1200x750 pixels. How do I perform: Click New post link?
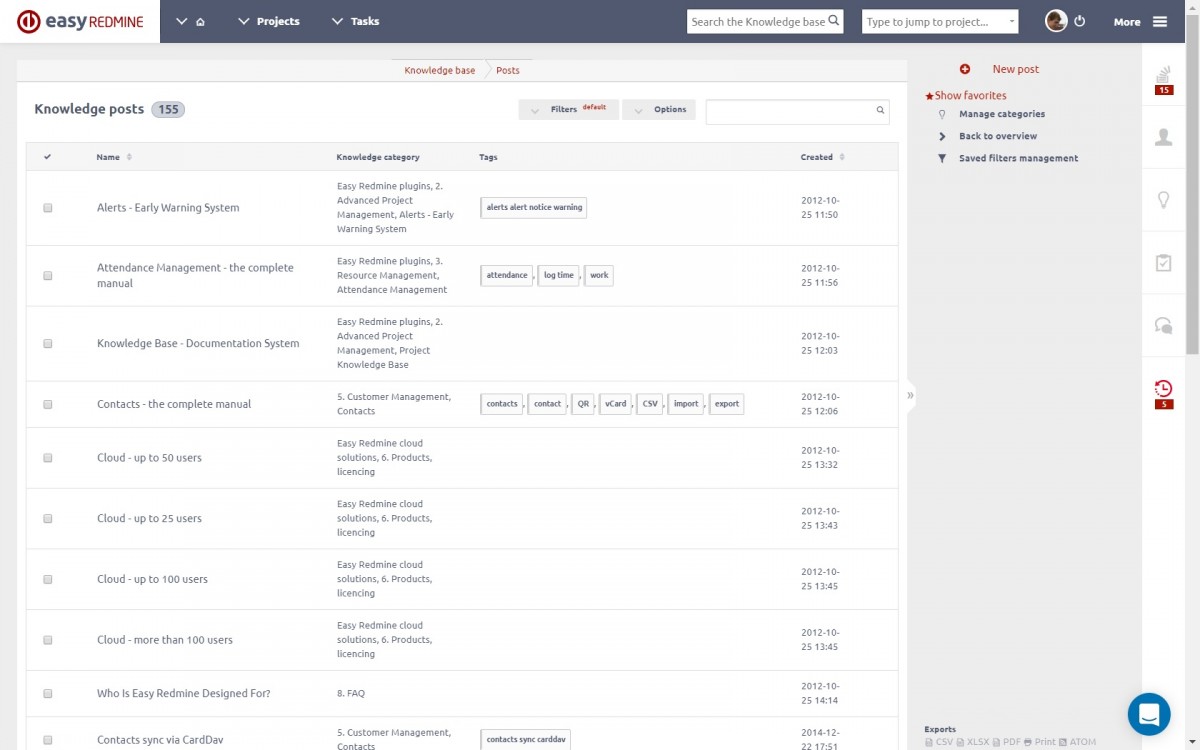coord(1015,69)
